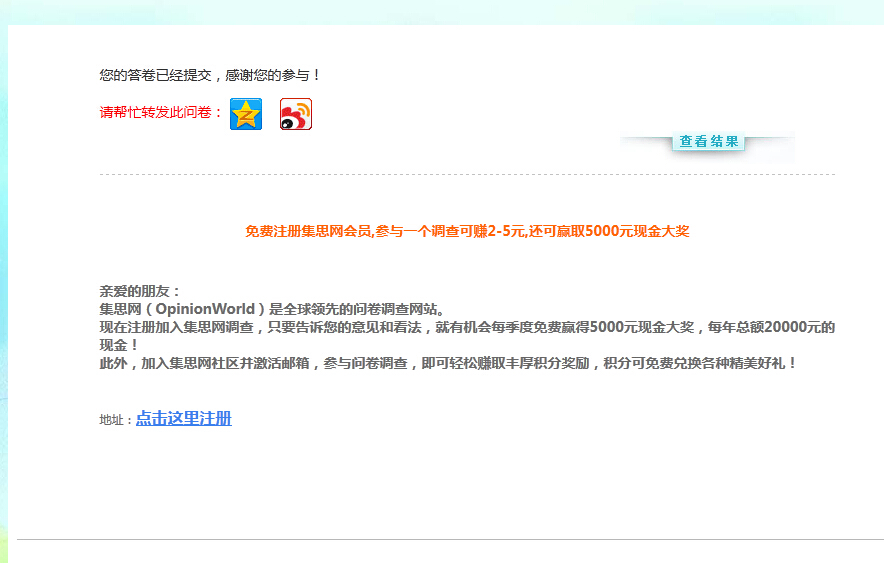Screen dimensions: 884x563
Task: Share survey via Sina Weibo icon
Action: [x=295, y=114]
